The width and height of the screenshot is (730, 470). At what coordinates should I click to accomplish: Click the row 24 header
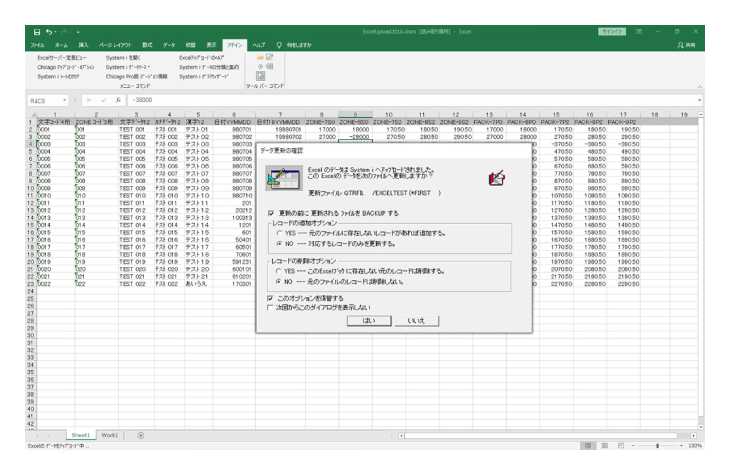point(31,291)
